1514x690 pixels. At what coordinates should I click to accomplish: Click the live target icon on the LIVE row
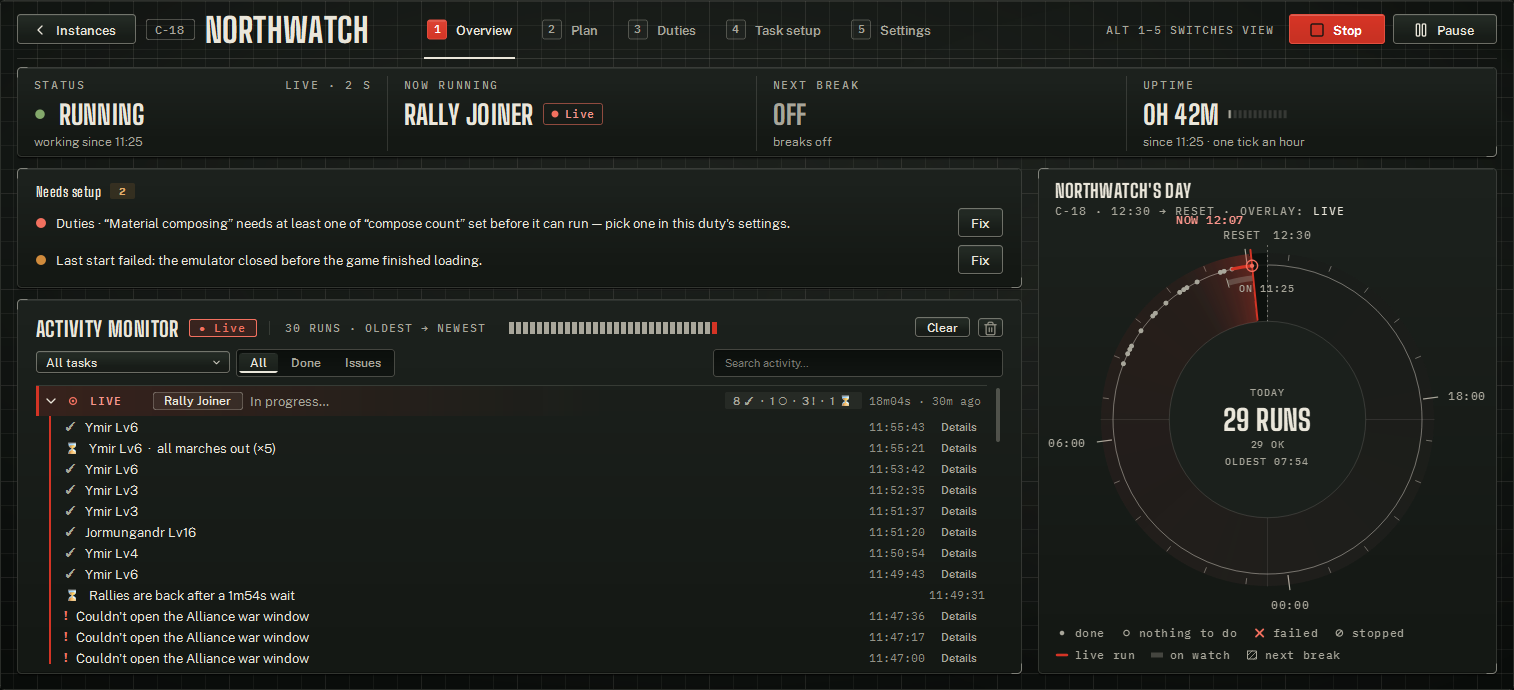tap(73, 401)
